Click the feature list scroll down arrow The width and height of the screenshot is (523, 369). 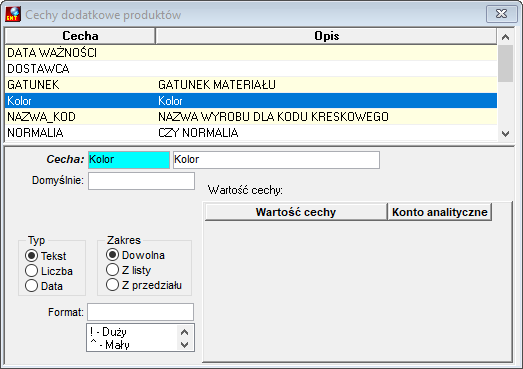click(x=505, y=133)
